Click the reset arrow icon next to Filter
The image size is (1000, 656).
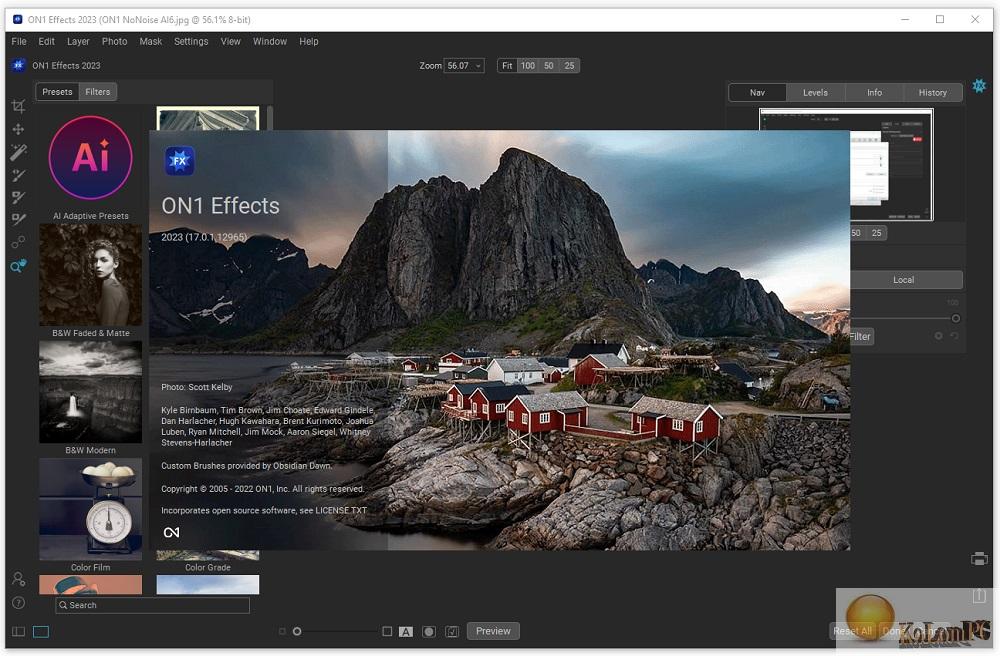pyautogui.click(x=954, y=336)
